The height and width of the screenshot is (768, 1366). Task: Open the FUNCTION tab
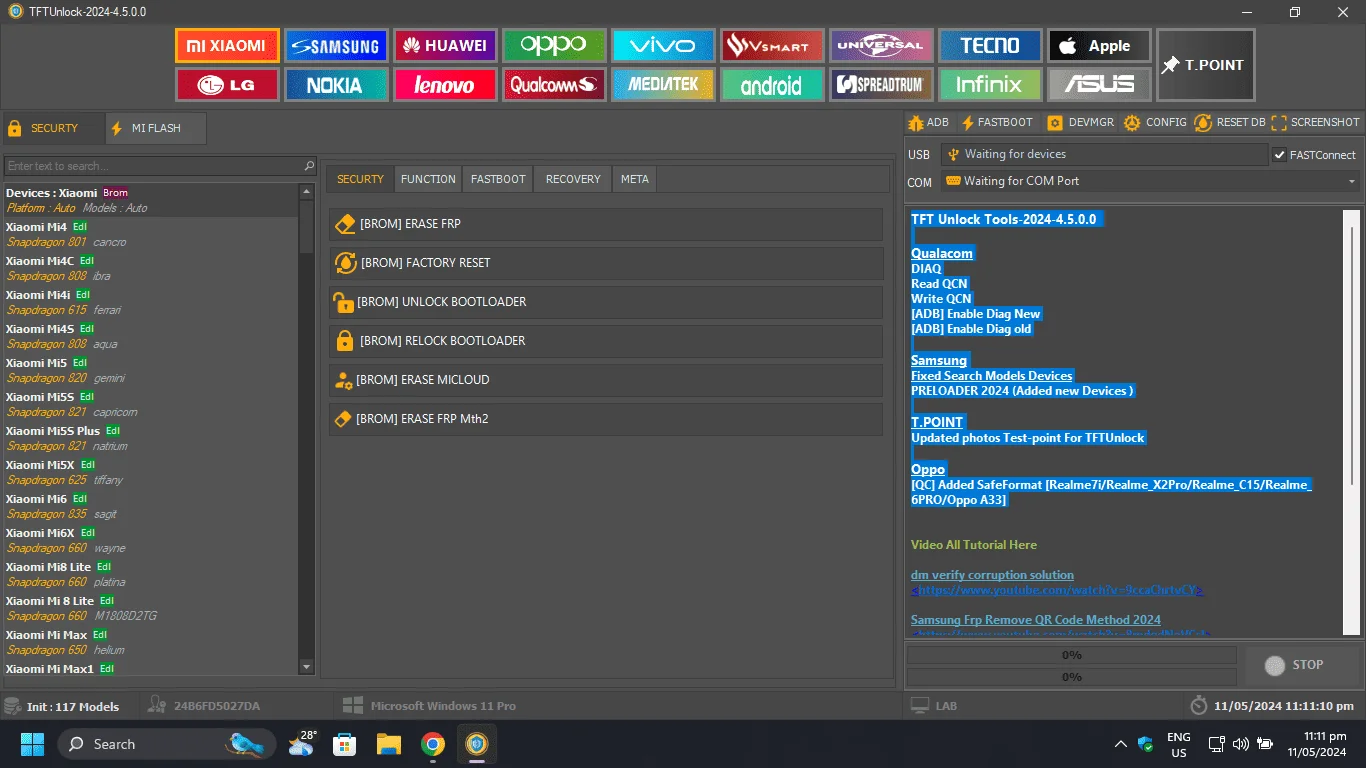428,179
